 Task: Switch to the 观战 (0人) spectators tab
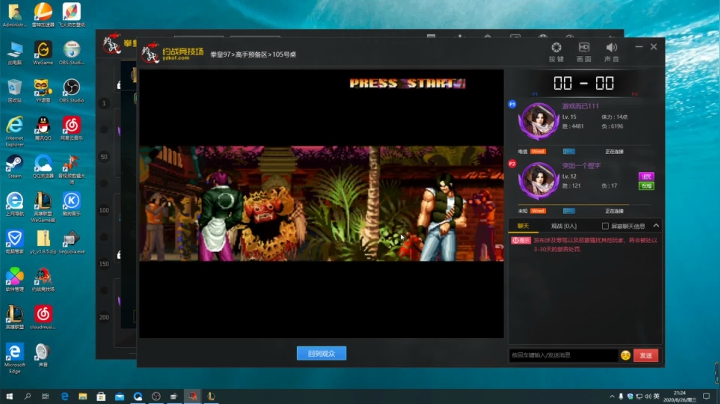[x=563, y=226]
